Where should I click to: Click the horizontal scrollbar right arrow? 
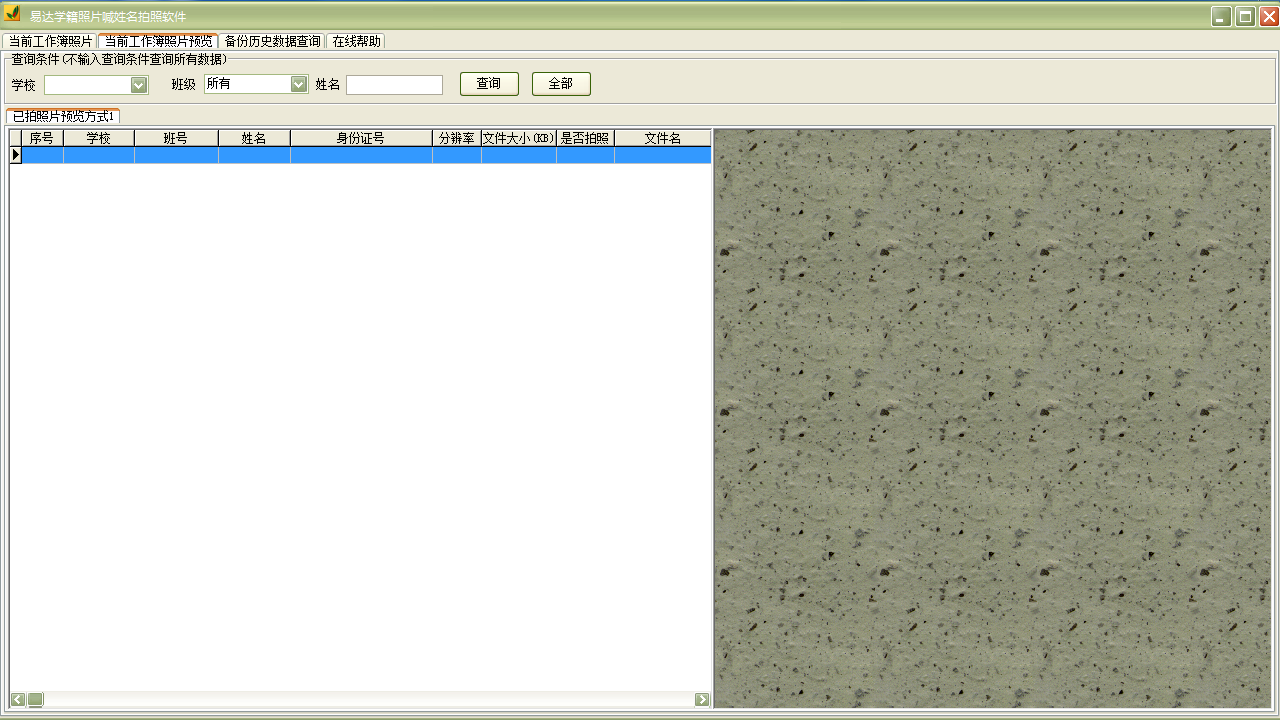click(x=702, y=699)
